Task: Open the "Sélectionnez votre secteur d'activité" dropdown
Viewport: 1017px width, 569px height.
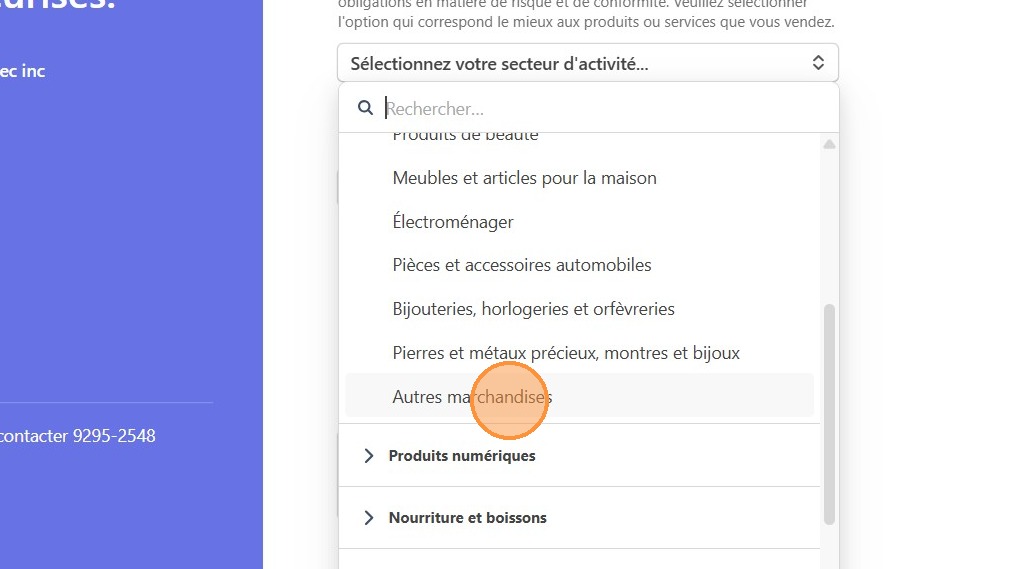Action: pyautogui.click(x=587, y=63)
